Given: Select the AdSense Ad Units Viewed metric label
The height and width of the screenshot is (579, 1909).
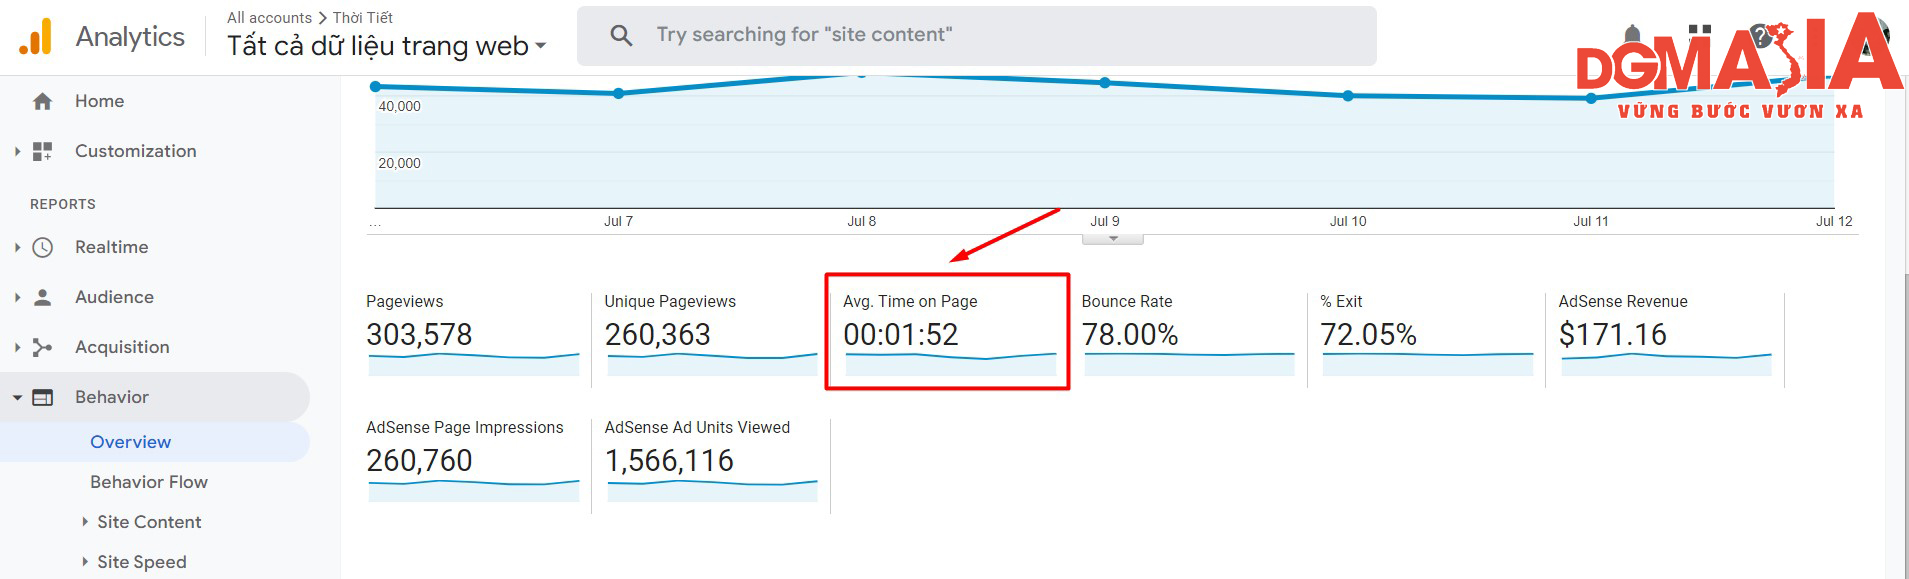Looking at the screenshot, I should [x=697, y=427].
